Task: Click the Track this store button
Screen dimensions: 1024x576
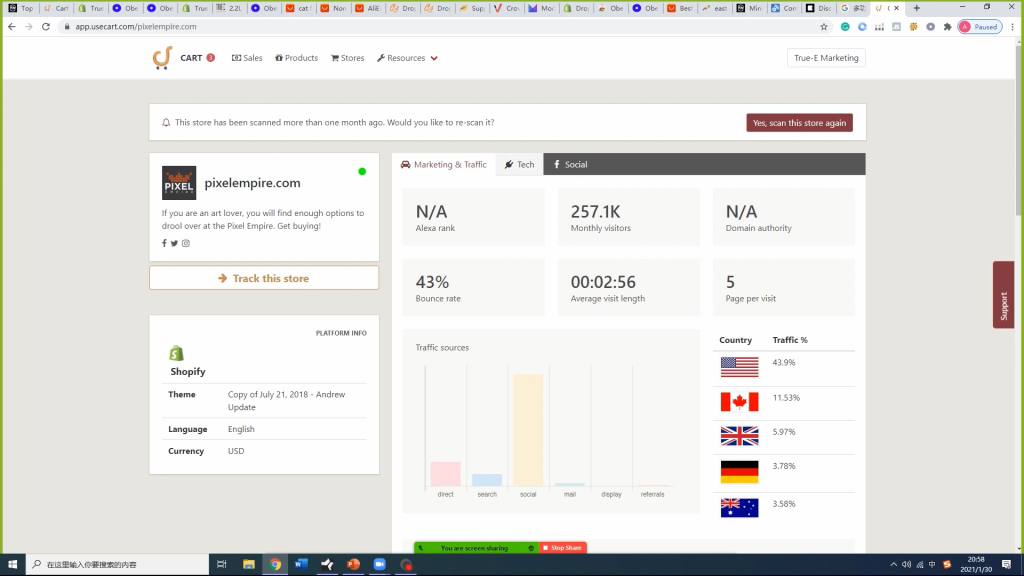Action: coord(263,277)
